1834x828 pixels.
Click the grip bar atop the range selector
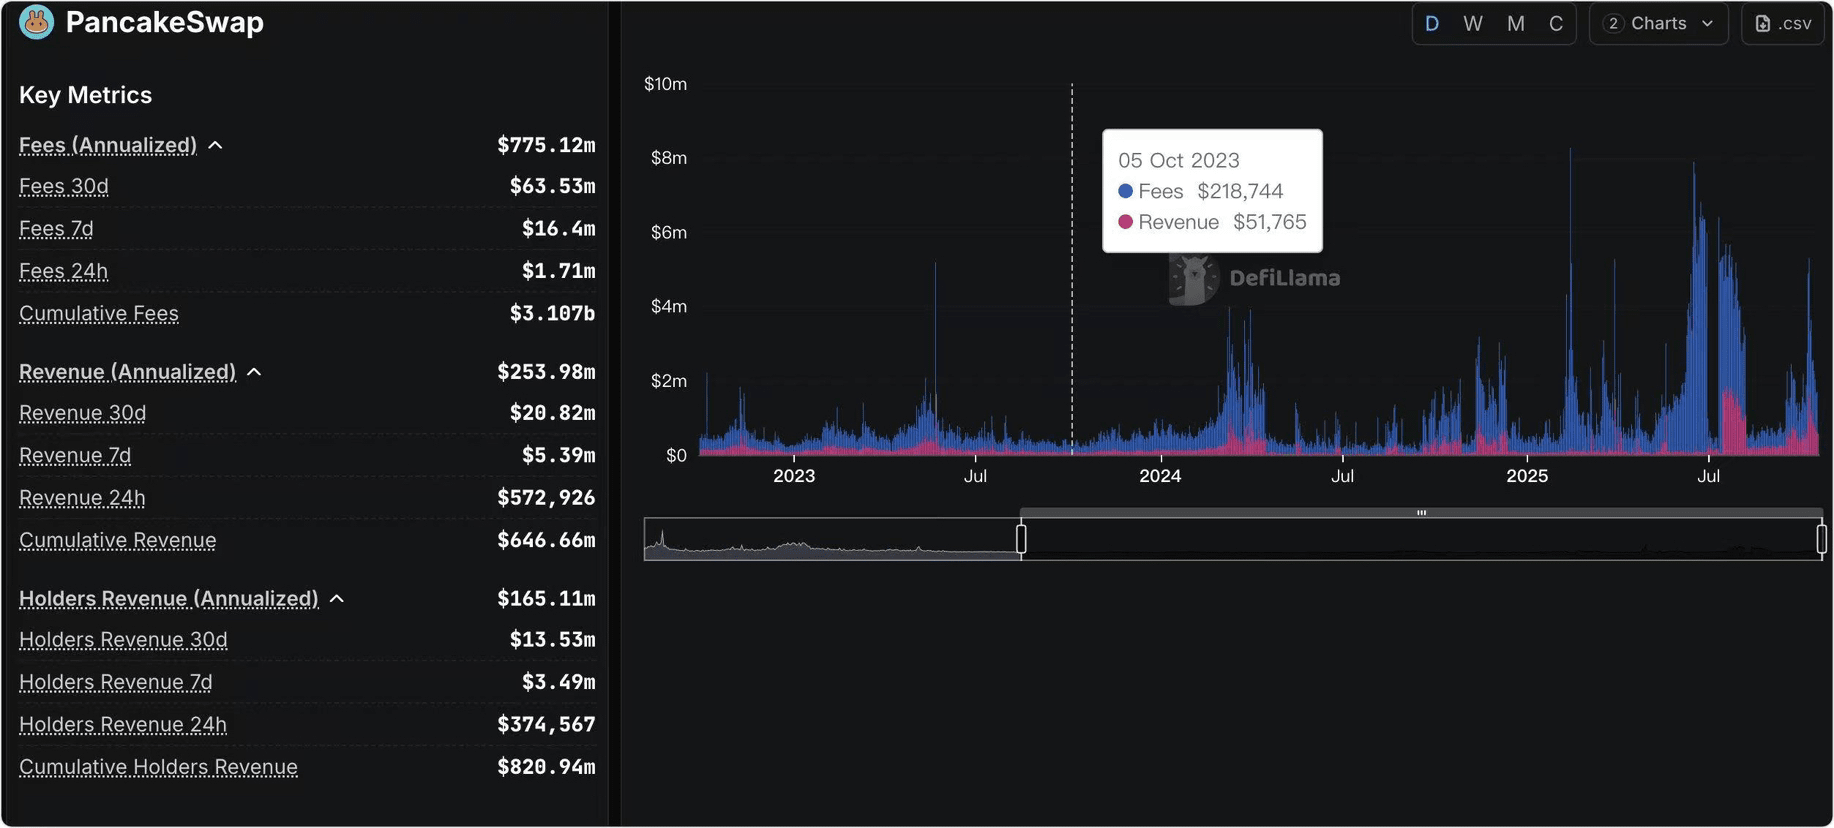pyautogui.click(x=1421, y=513)
